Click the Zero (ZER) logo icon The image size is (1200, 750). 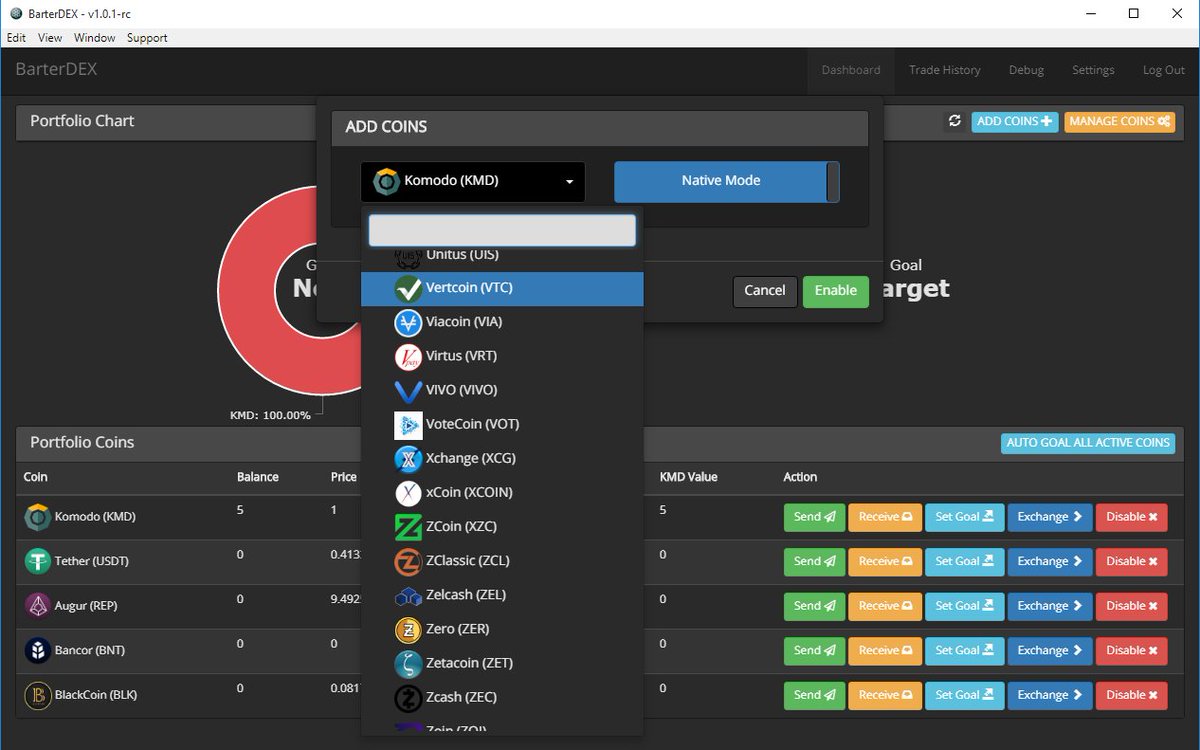coord(408,630)
